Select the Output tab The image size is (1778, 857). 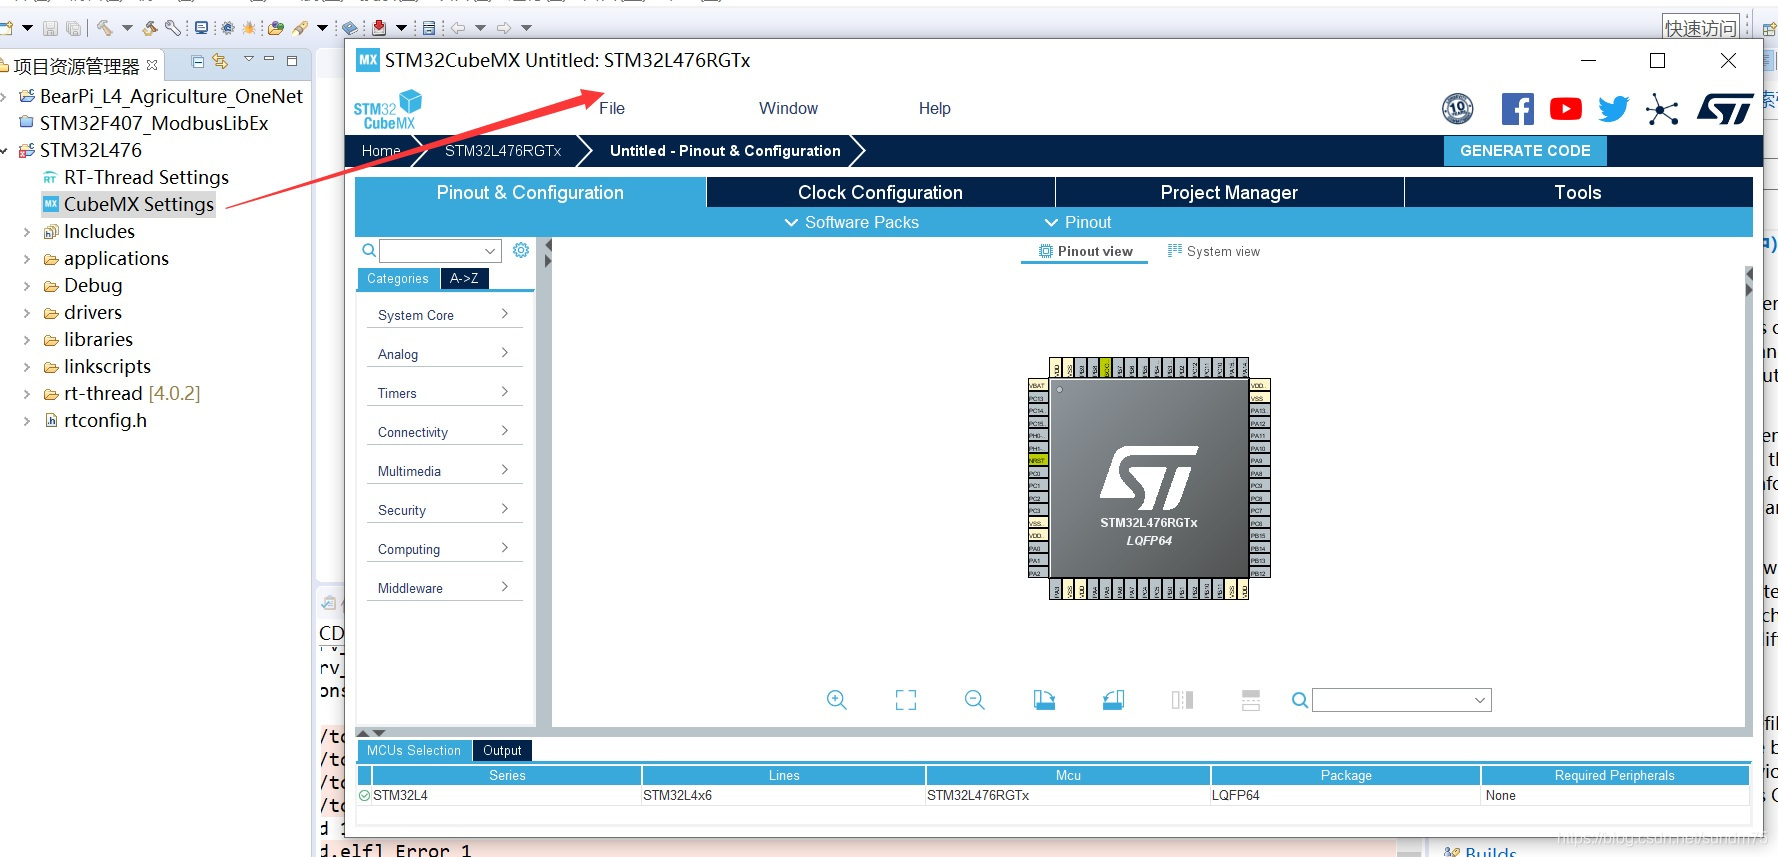point(502,750)
